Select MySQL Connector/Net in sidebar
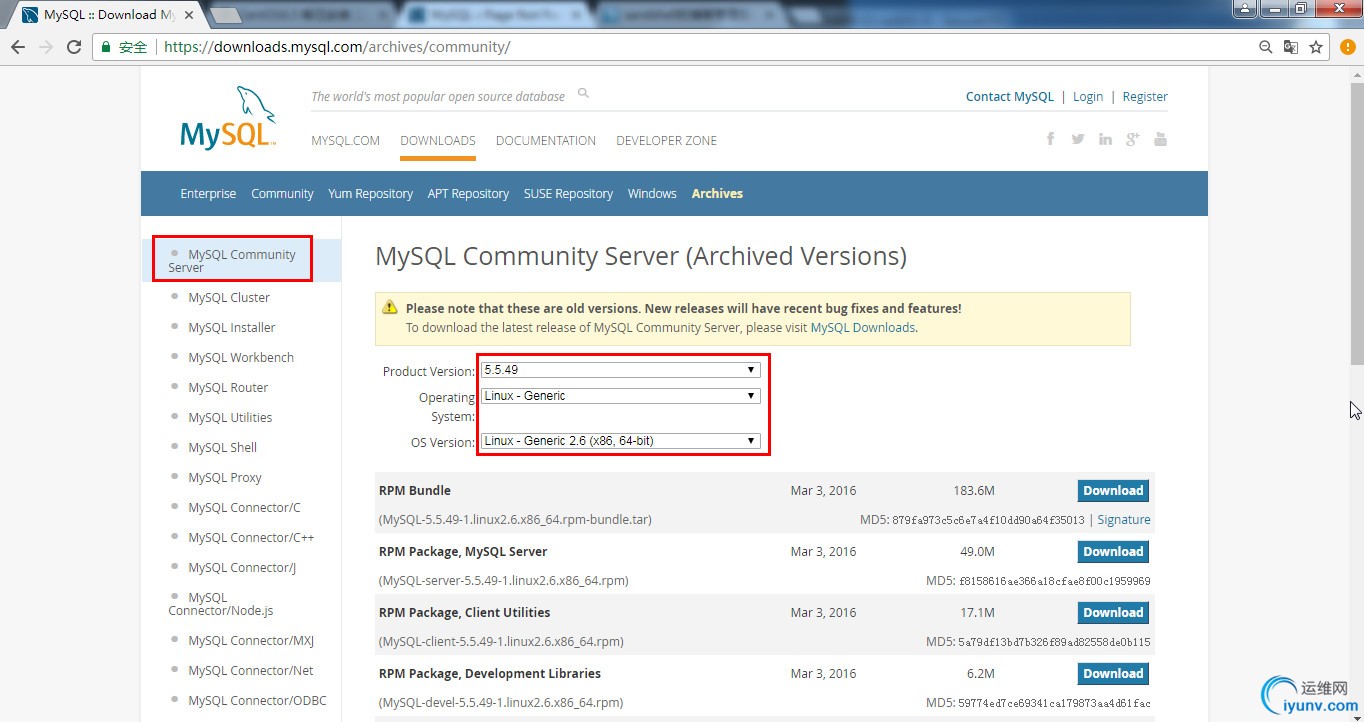Screen dimensions: 1364x722 coord(251,671)
